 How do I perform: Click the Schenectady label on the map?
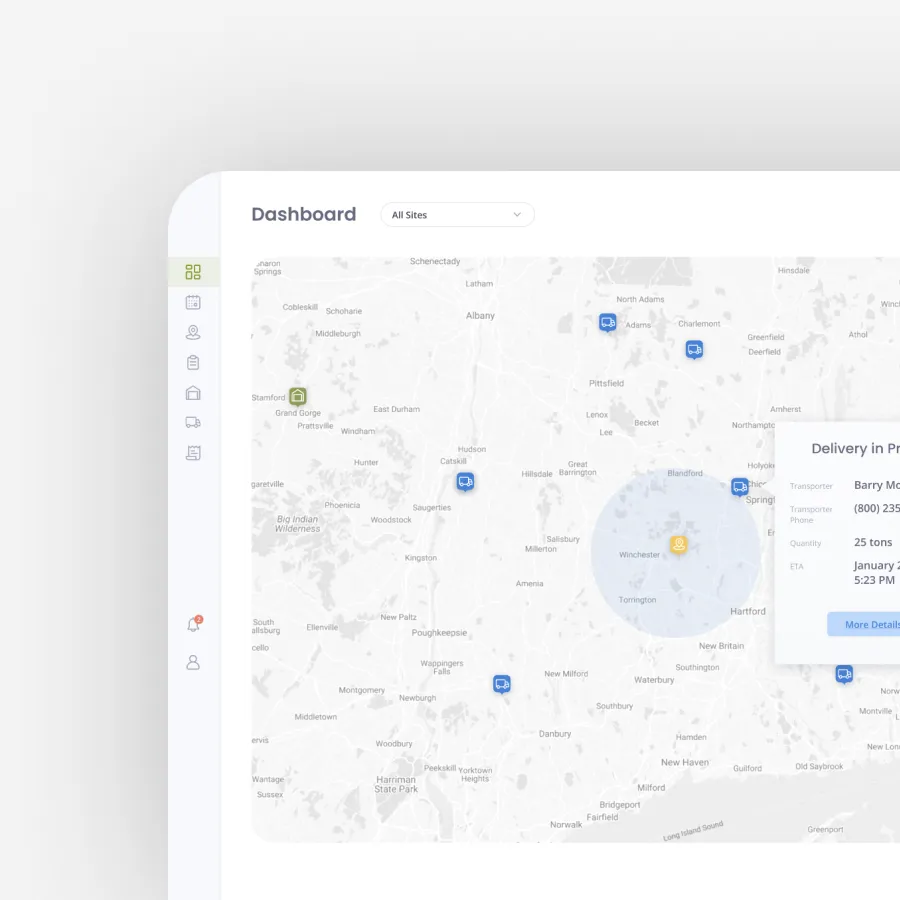tap(435, 261)
